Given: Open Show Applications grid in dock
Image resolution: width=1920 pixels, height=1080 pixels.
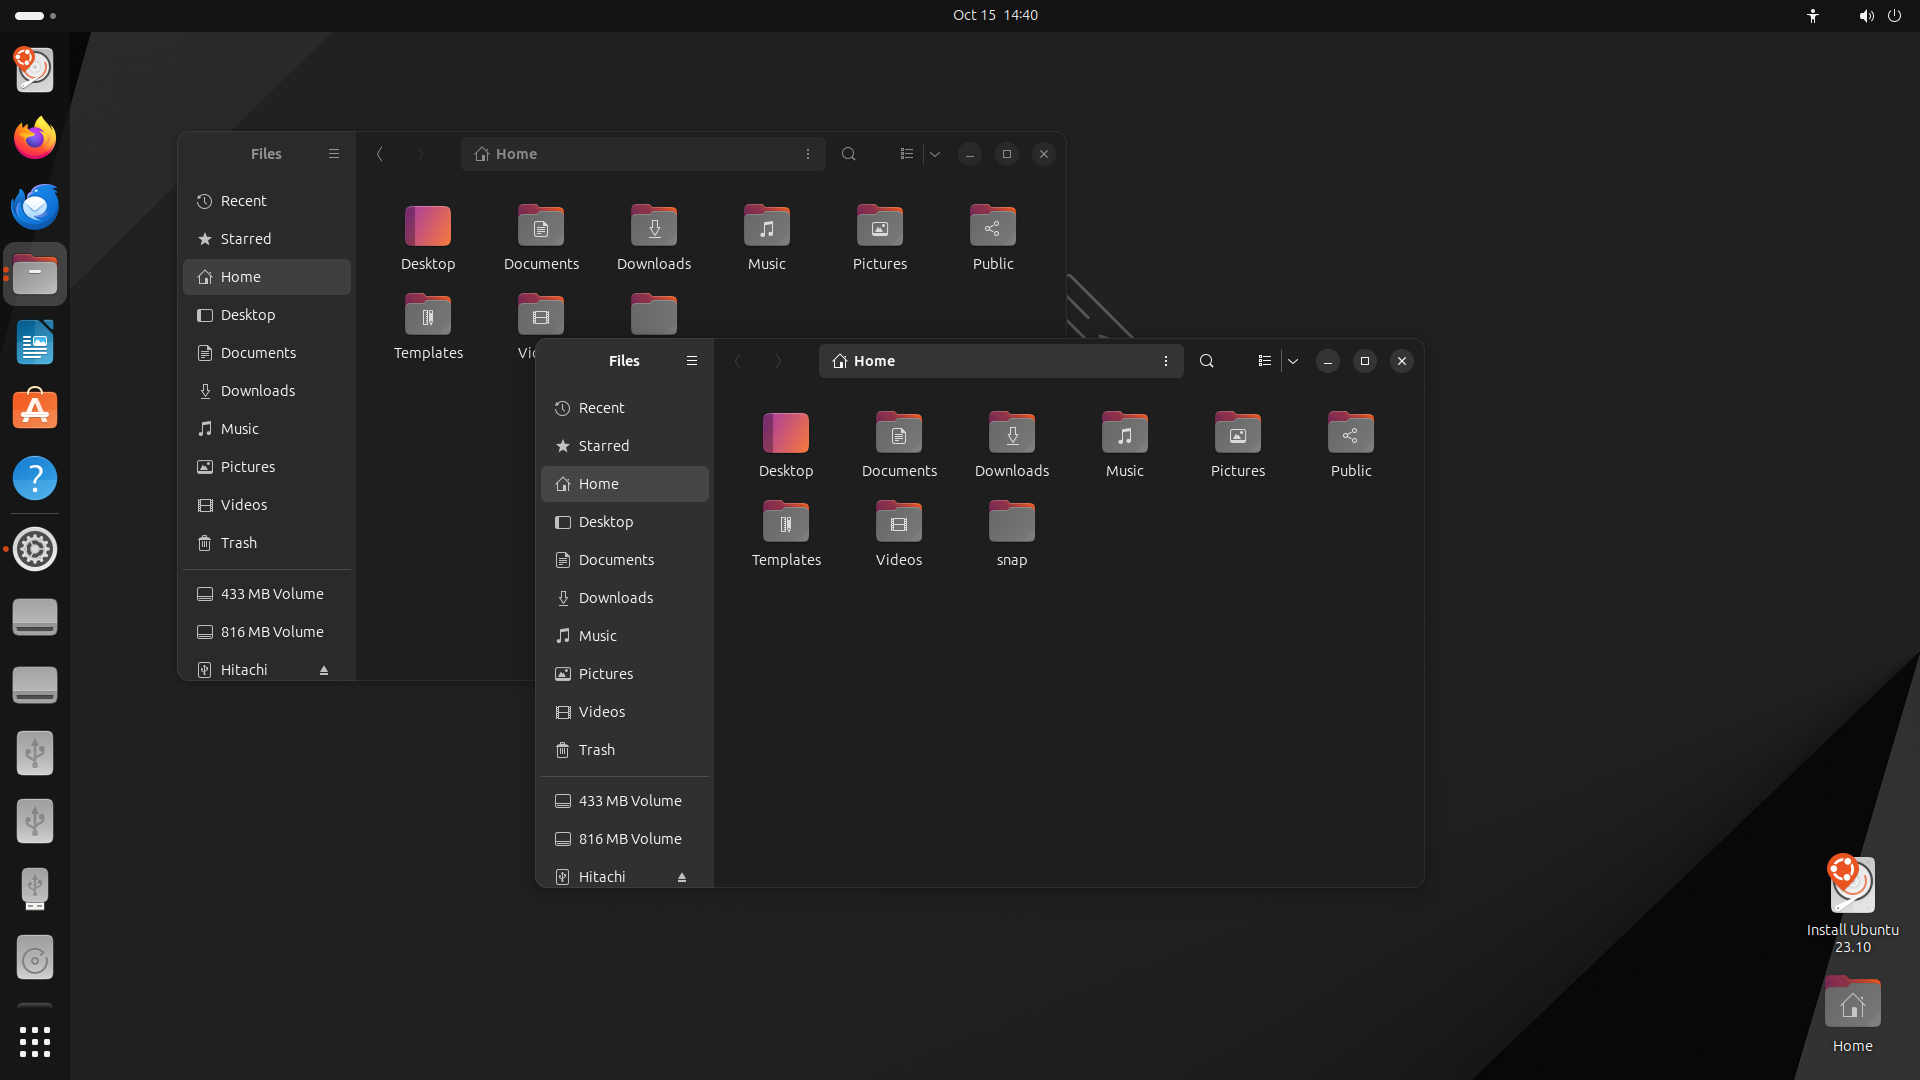Looking at the screenshot, I should 35,1042.
